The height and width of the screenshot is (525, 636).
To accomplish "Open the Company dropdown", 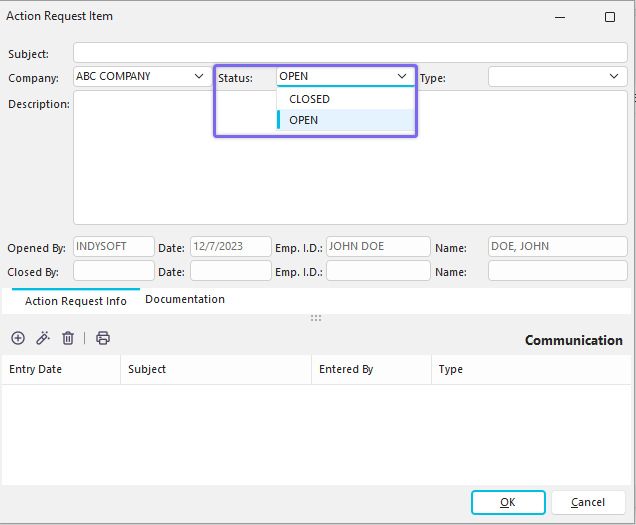I will pyautogui.click(x=196, y=76).
